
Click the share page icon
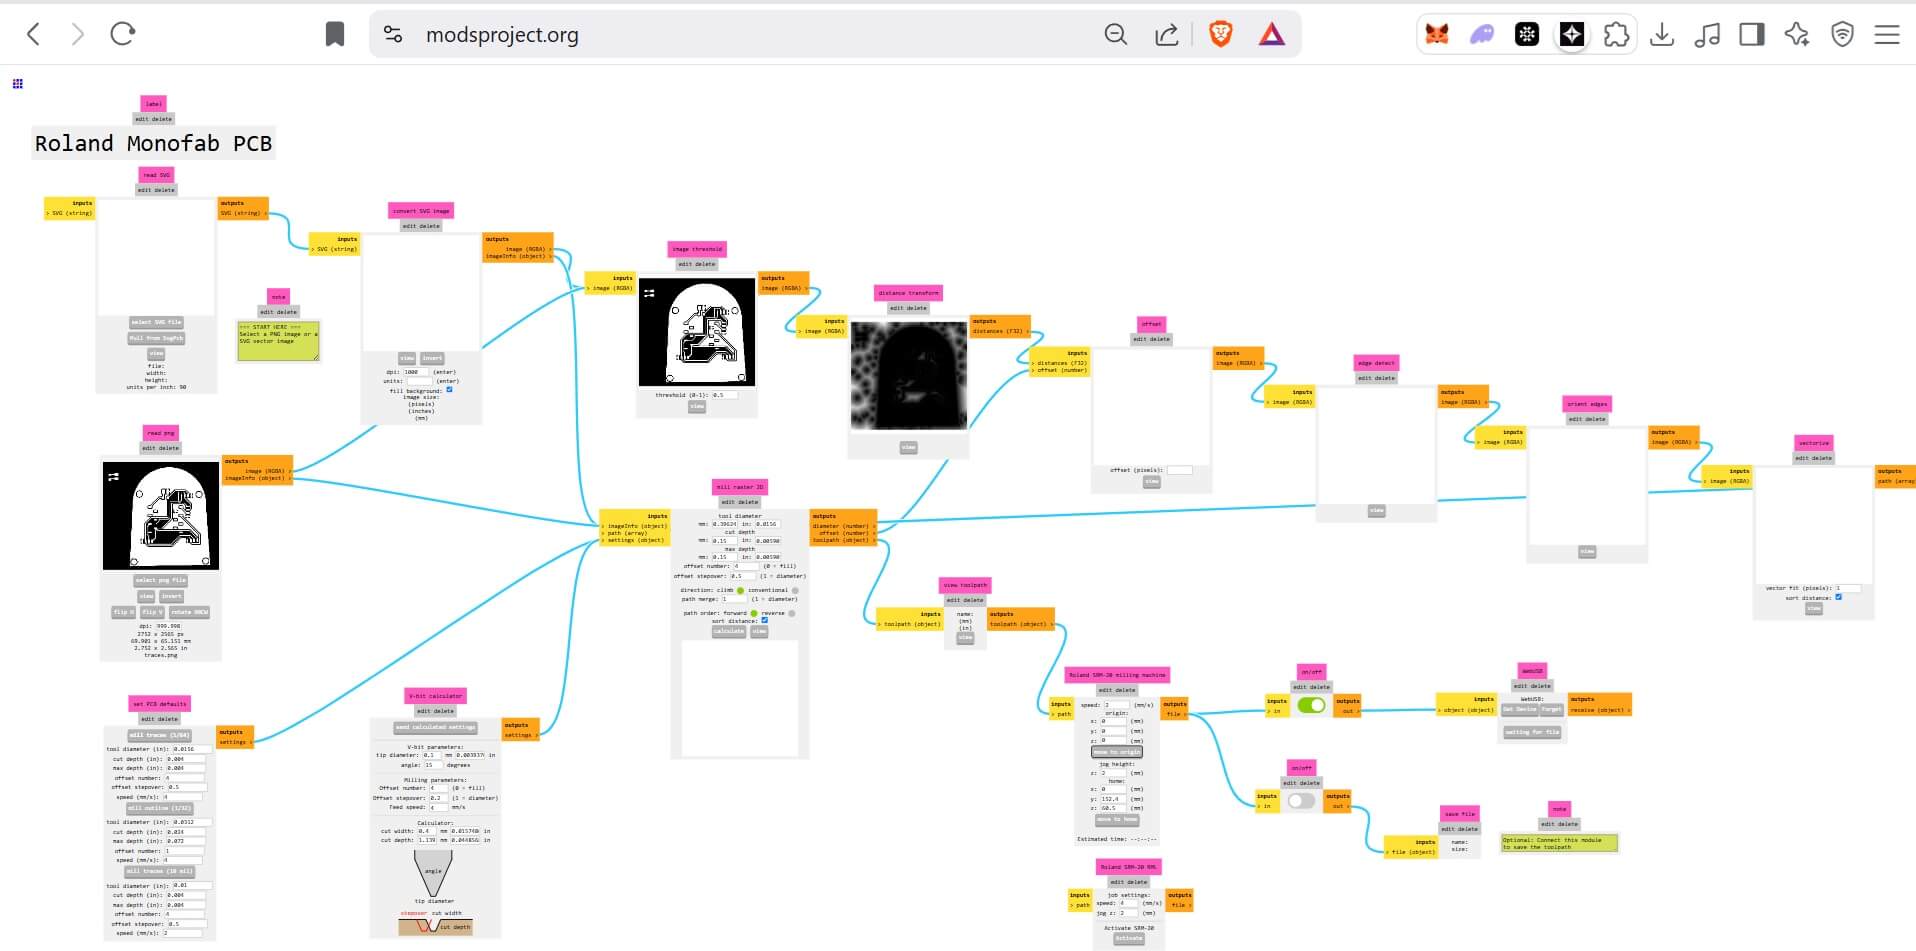1166,35
